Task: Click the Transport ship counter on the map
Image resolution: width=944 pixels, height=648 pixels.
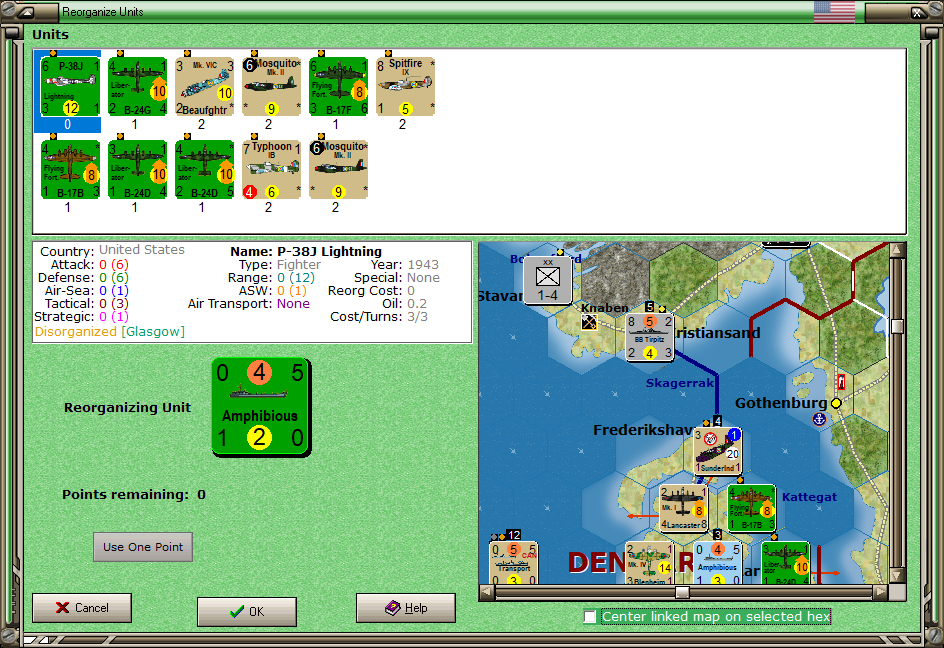Action: click(514, 563)
